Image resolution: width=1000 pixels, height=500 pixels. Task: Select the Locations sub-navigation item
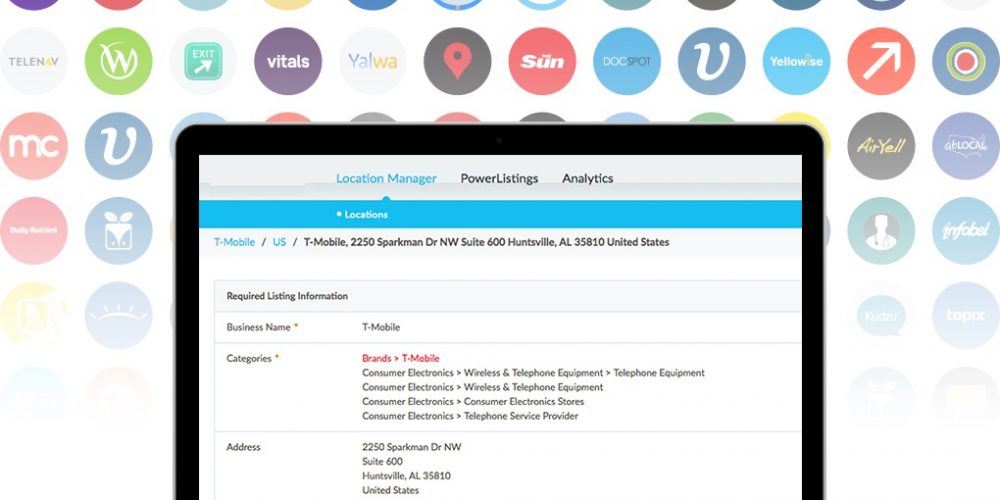(365, 214)
